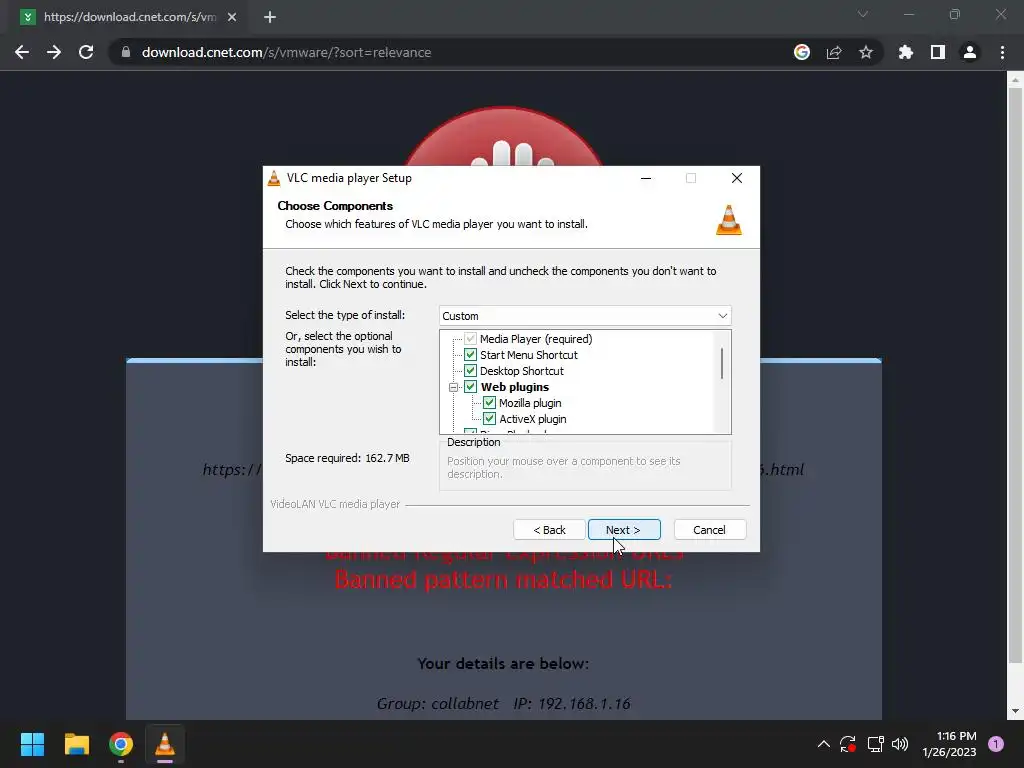Select the Web plugins label in the tree

(x=515, y=387)
